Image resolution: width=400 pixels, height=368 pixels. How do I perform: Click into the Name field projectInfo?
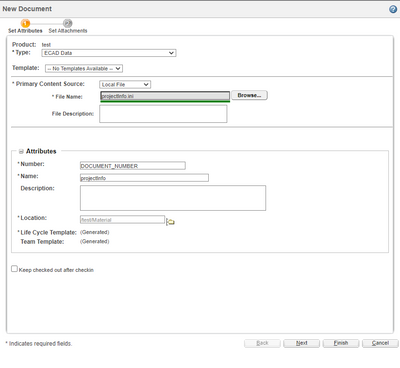click(144, 178)
